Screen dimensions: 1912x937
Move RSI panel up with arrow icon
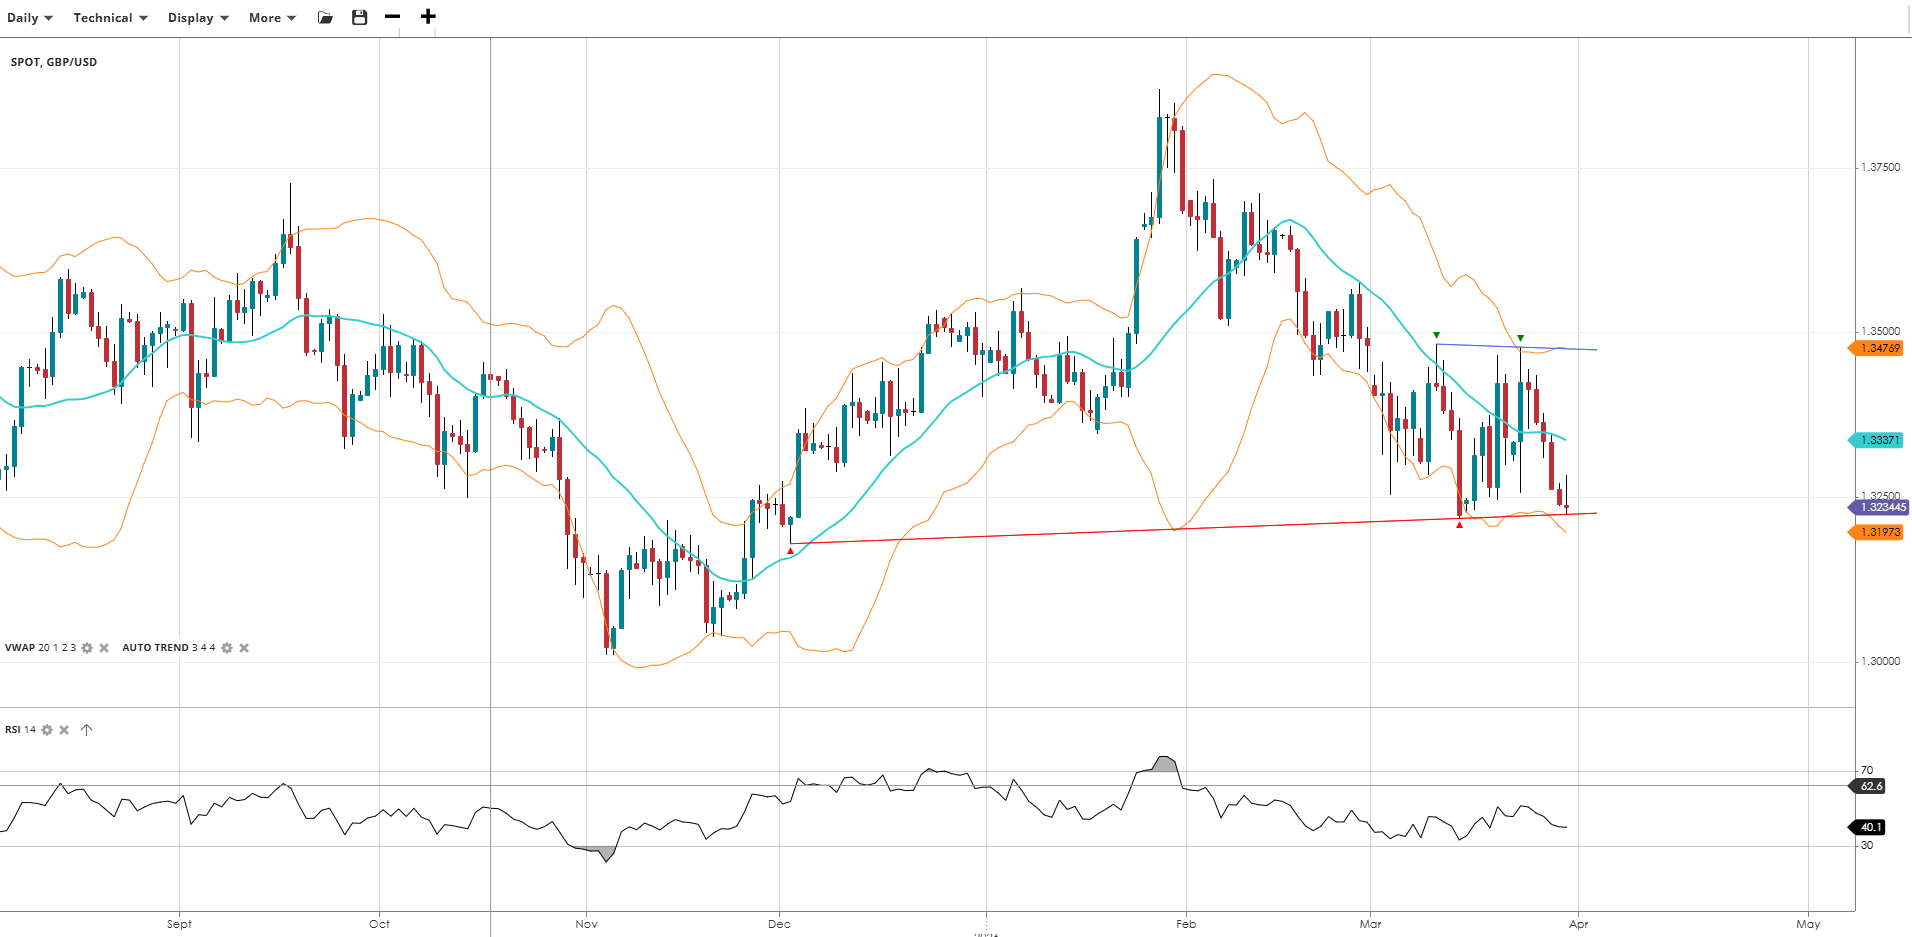click(87, 730)
